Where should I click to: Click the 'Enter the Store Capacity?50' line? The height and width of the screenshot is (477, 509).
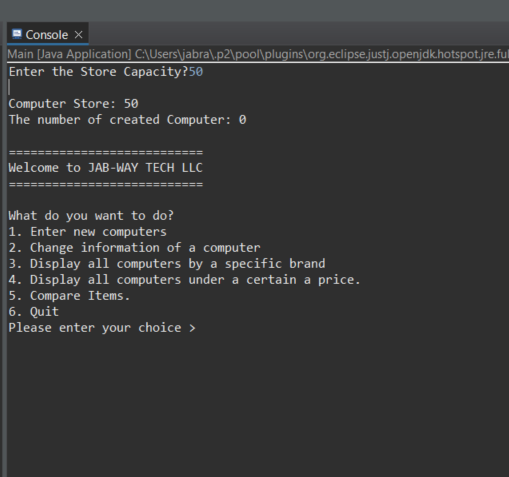tap(106, 72)
